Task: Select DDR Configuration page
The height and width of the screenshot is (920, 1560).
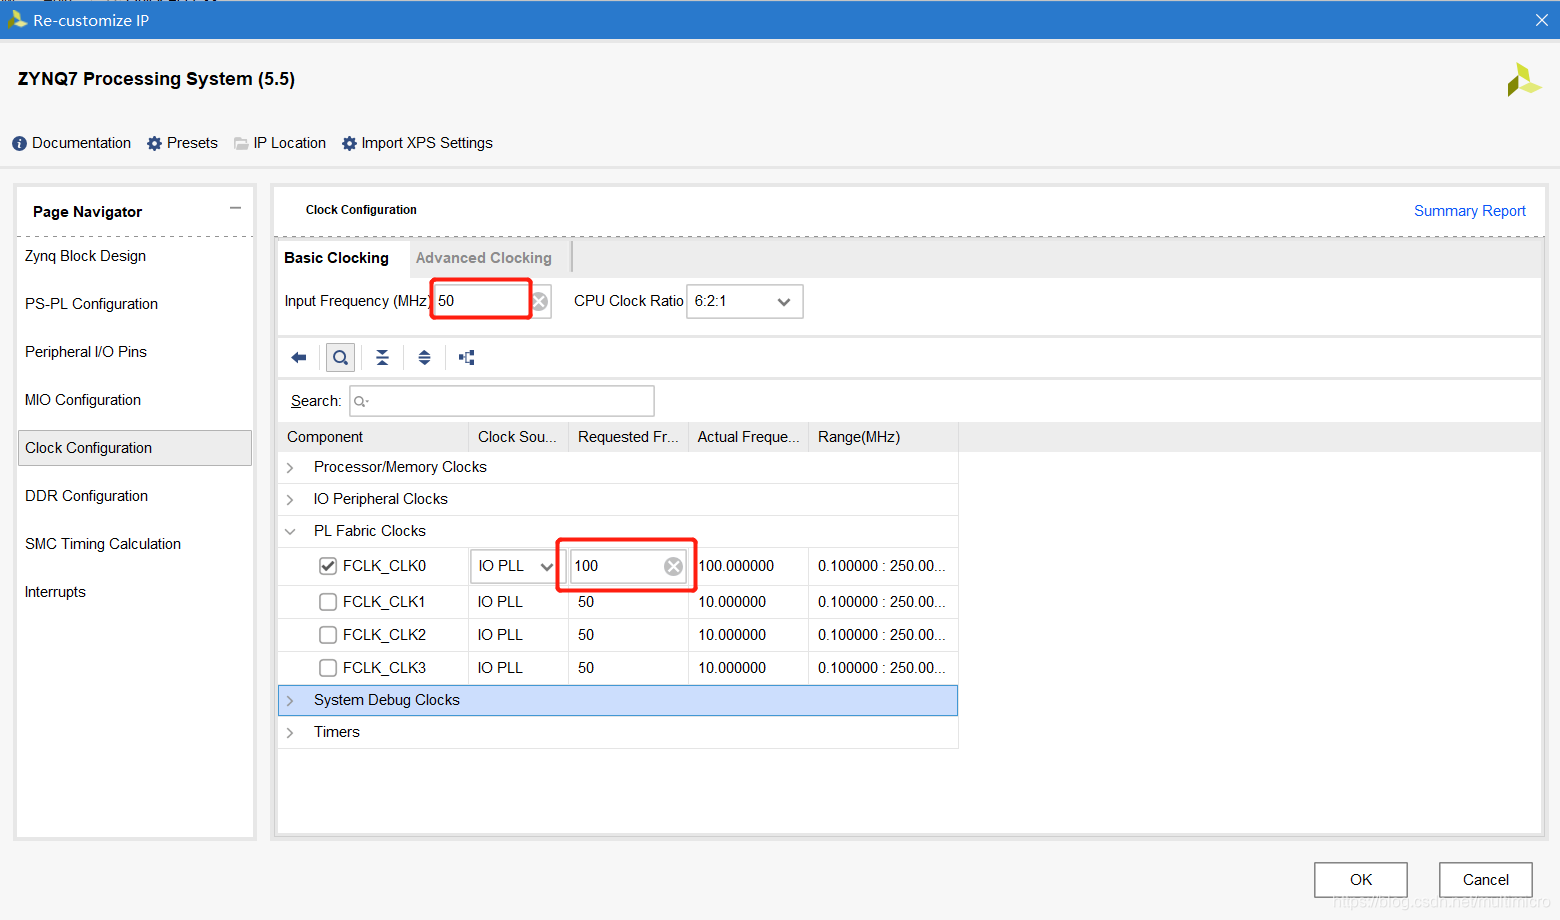Action: coord(134,496)
